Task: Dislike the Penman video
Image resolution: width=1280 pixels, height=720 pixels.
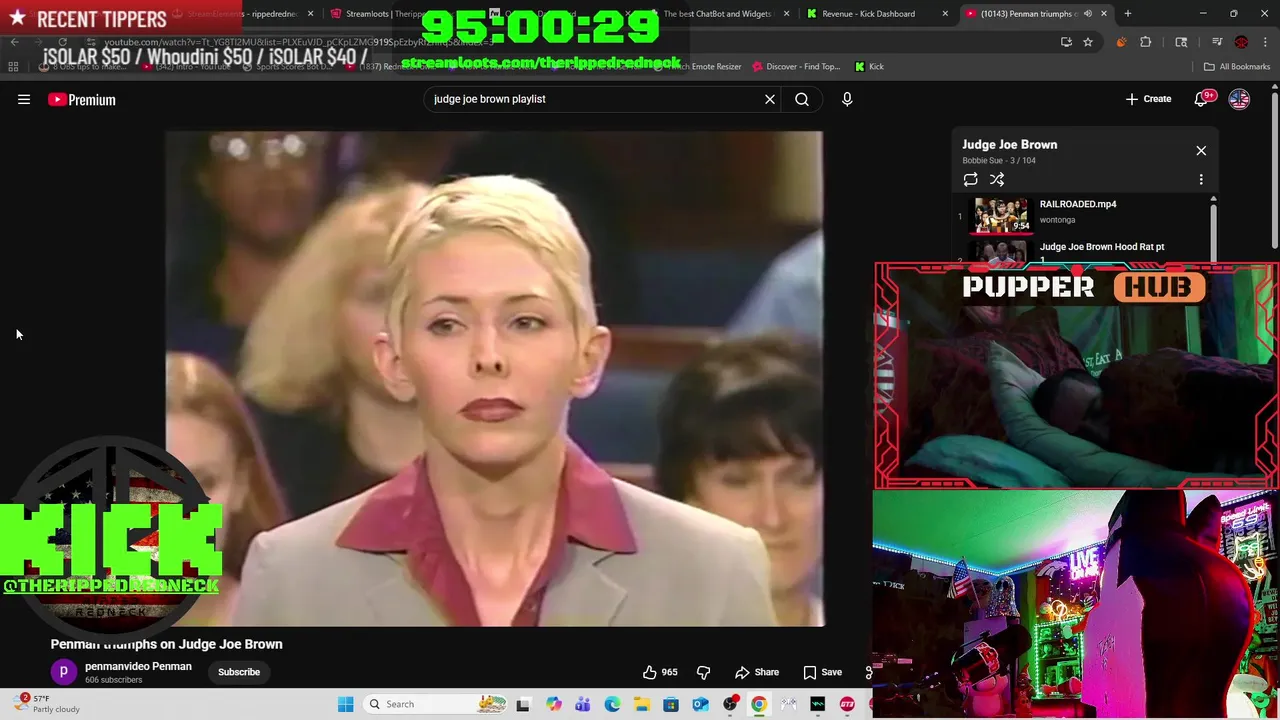Action: click(x=703, y=672)
